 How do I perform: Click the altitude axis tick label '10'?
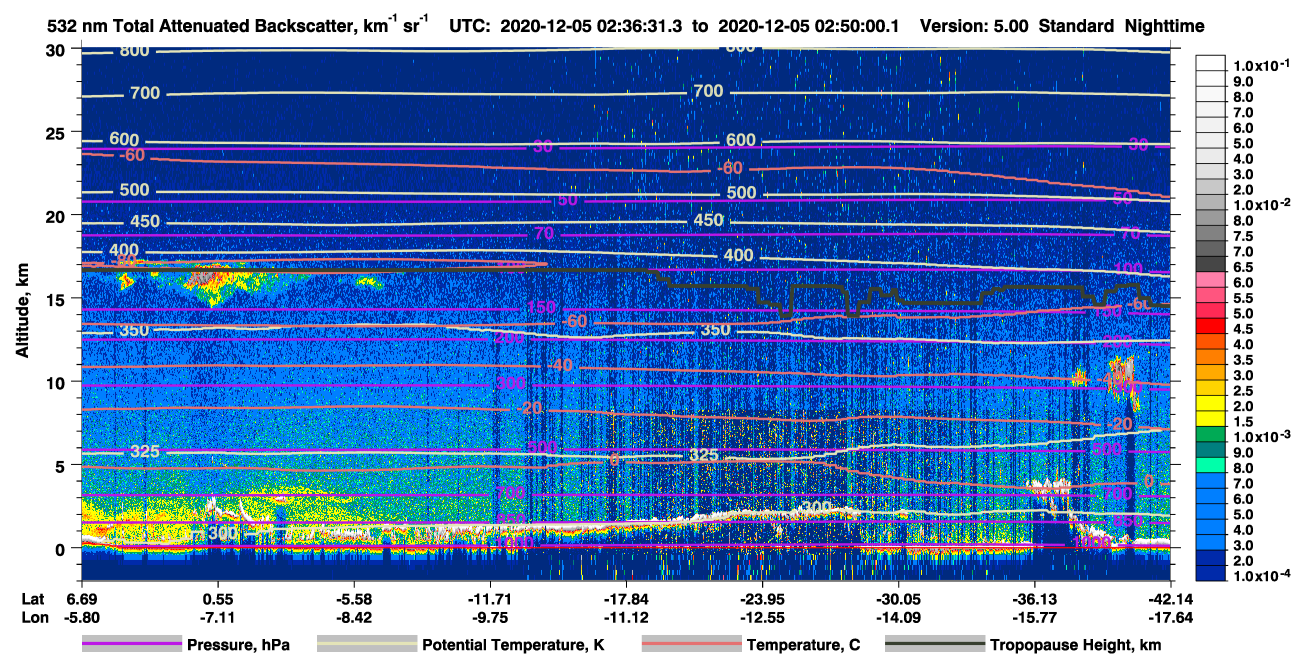(57, 382)
